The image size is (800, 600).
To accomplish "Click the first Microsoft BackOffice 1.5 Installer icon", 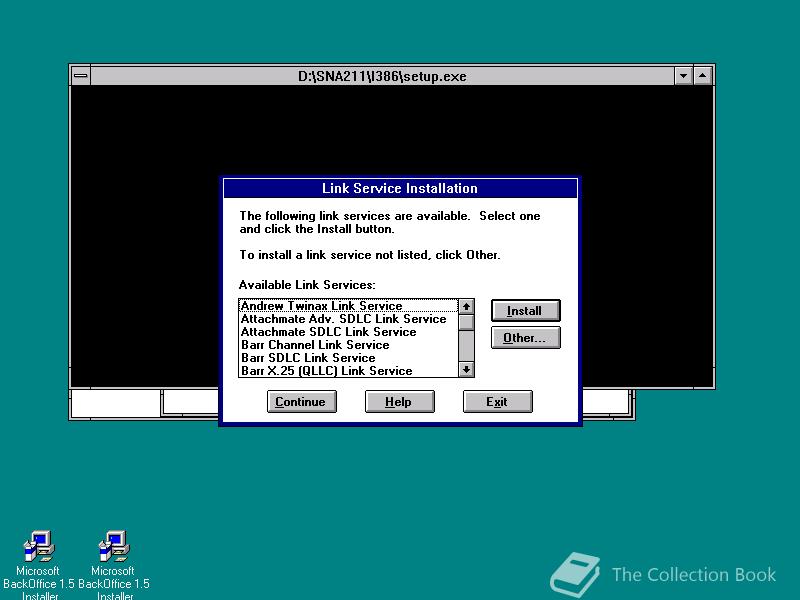I will 38,565.
